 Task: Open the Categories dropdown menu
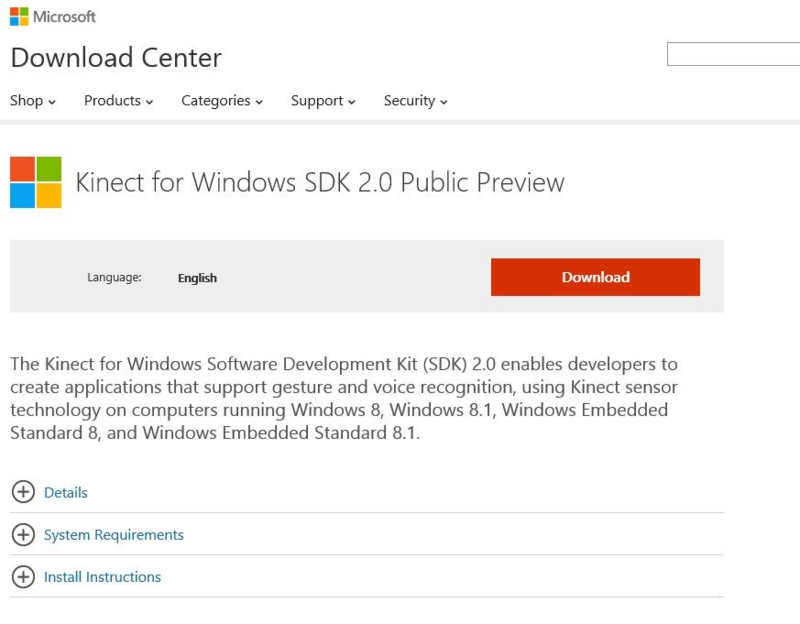click(215, 101)
